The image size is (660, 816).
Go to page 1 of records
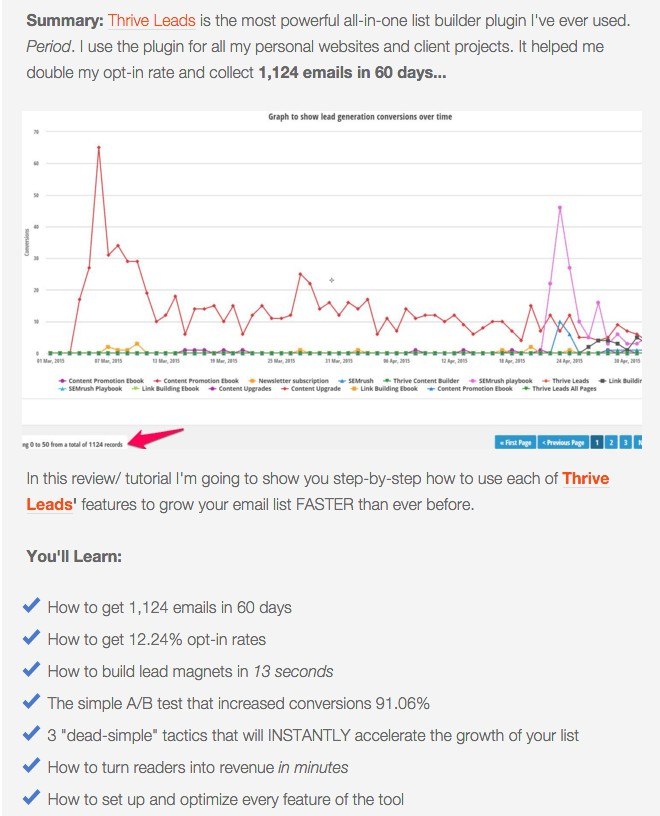pos(597,442)
